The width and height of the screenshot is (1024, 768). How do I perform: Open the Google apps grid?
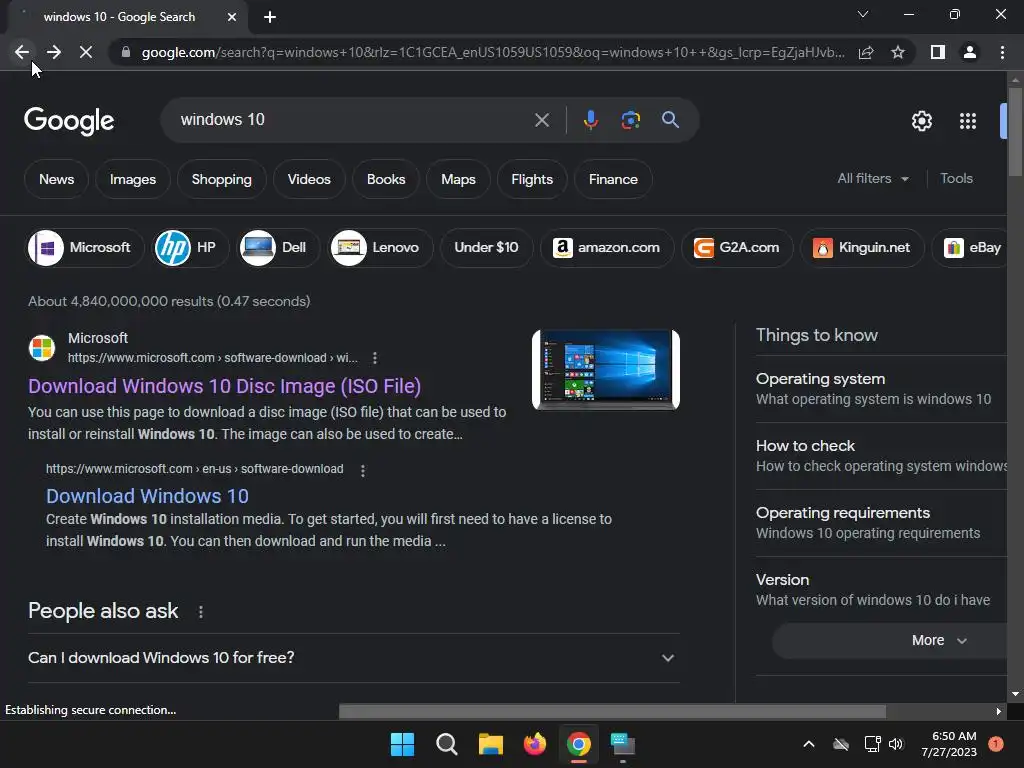click(x=968, y=121)
